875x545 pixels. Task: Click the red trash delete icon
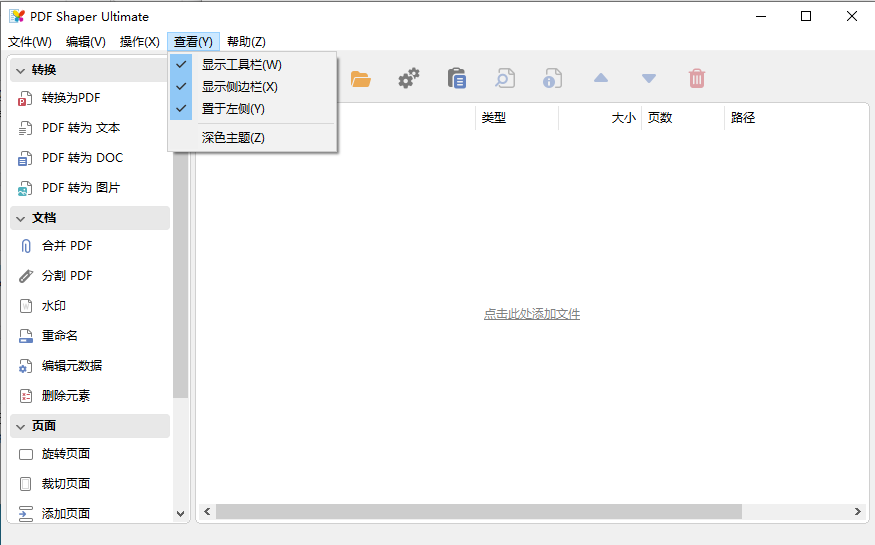[x=696, y=78]
